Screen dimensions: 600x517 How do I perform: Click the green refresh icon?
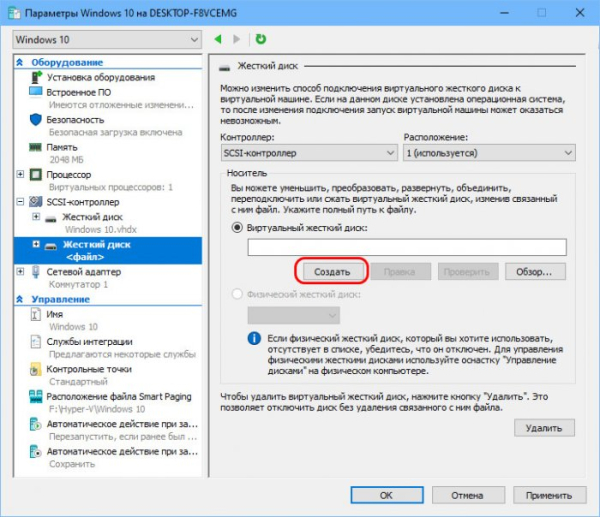point(261,39)
